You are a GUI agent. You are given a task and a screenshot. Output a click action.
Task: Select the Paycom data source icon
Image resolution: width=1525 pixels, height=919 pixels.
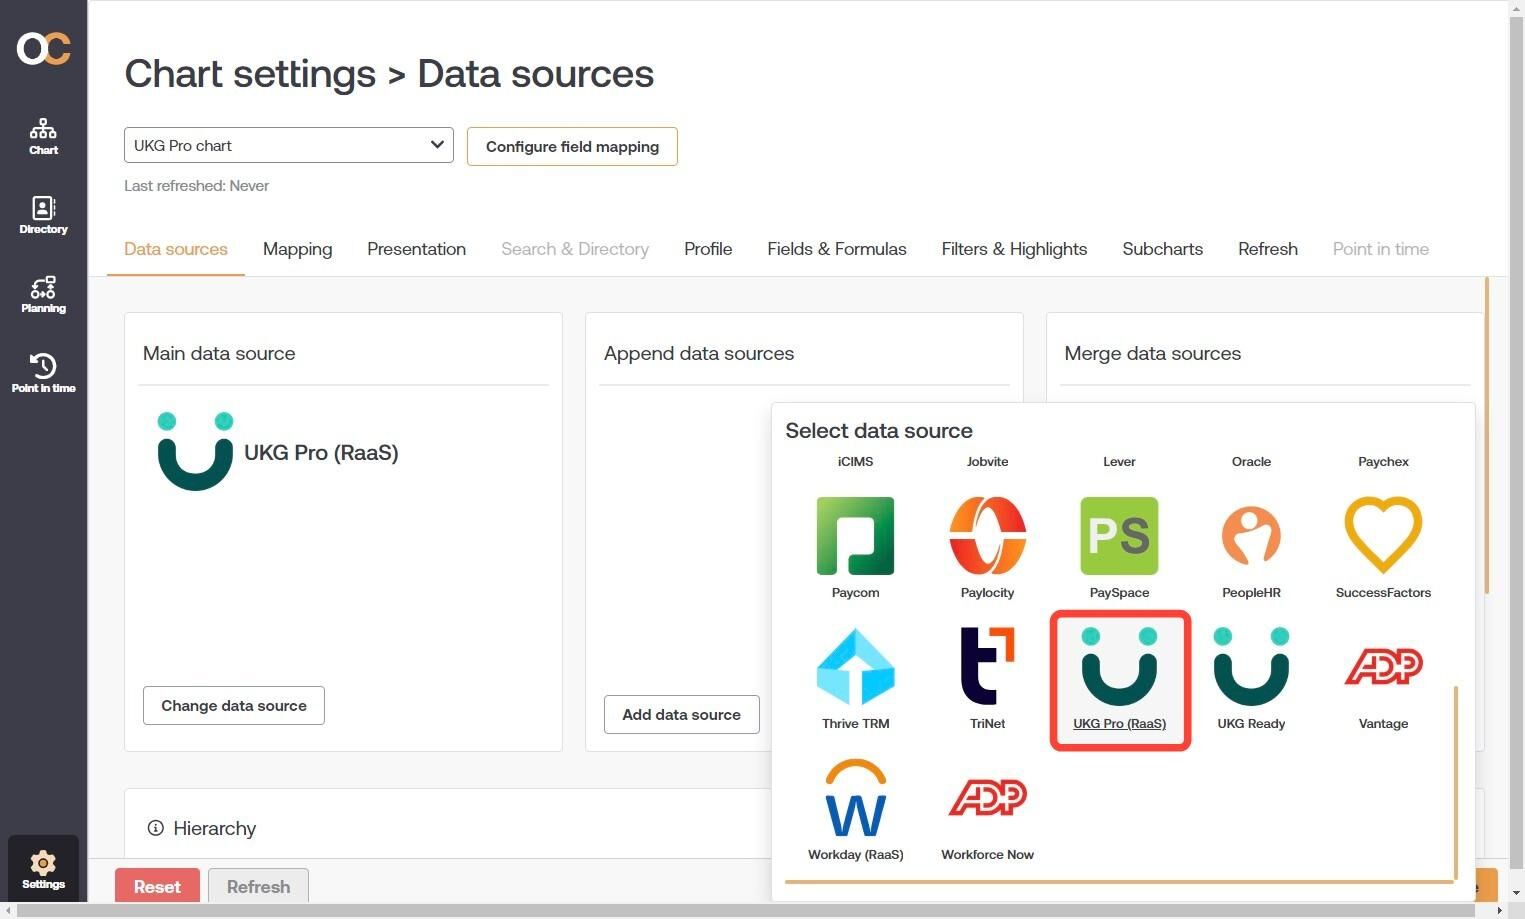(x=855, y=536)
